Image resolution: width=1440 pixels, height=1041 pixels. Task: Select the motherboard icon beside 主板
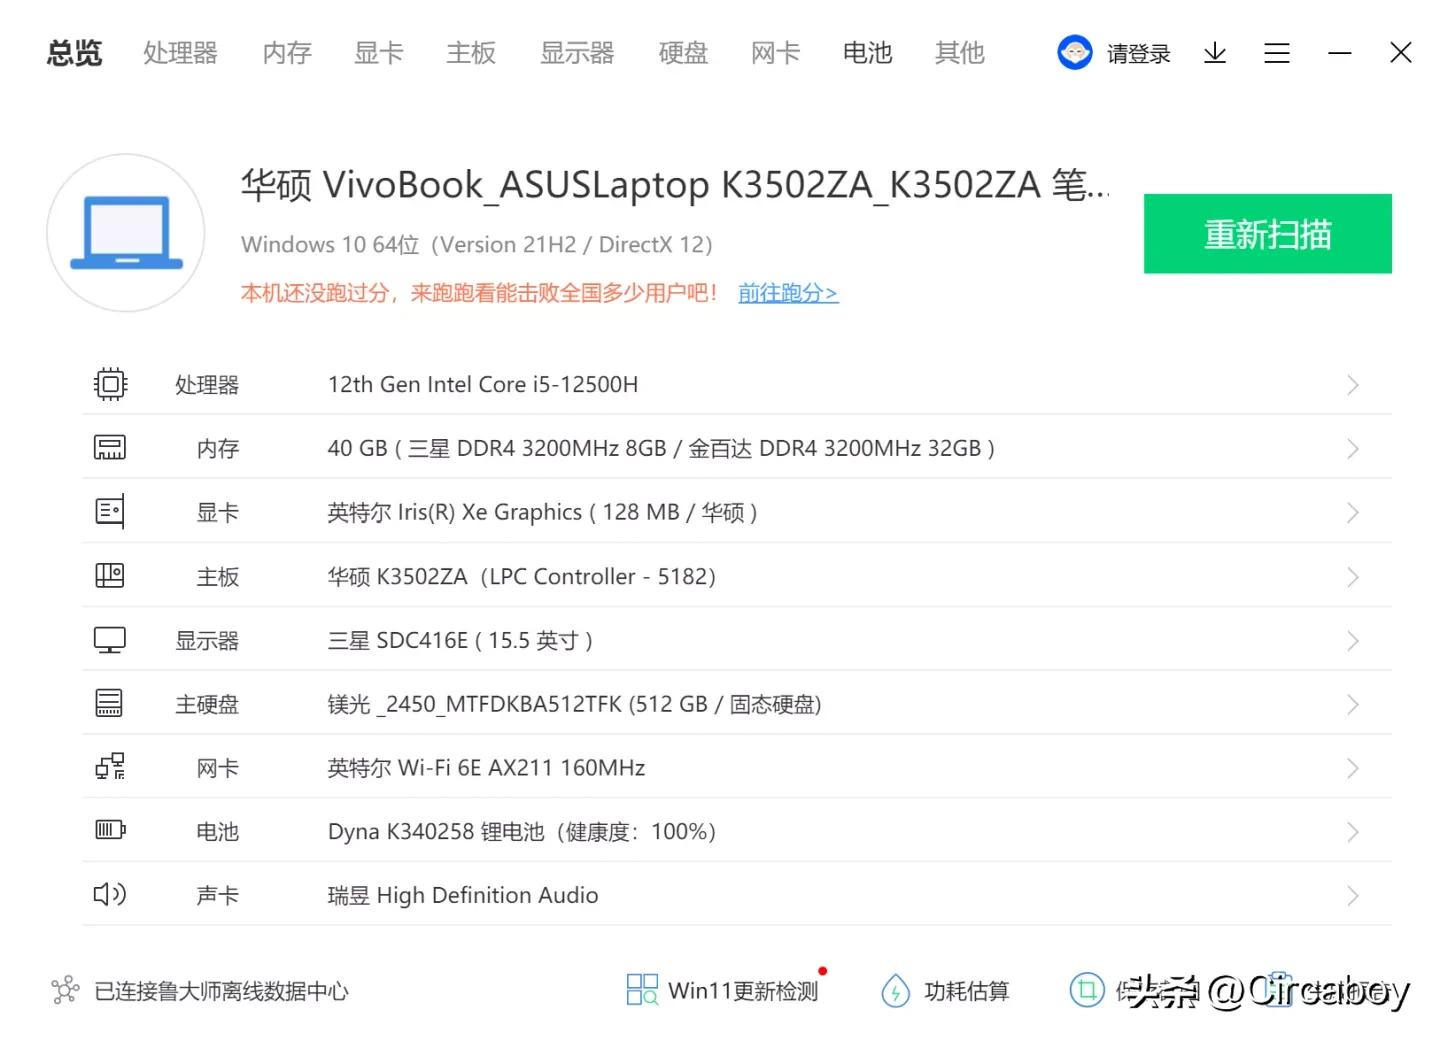[x=109, y=575]
